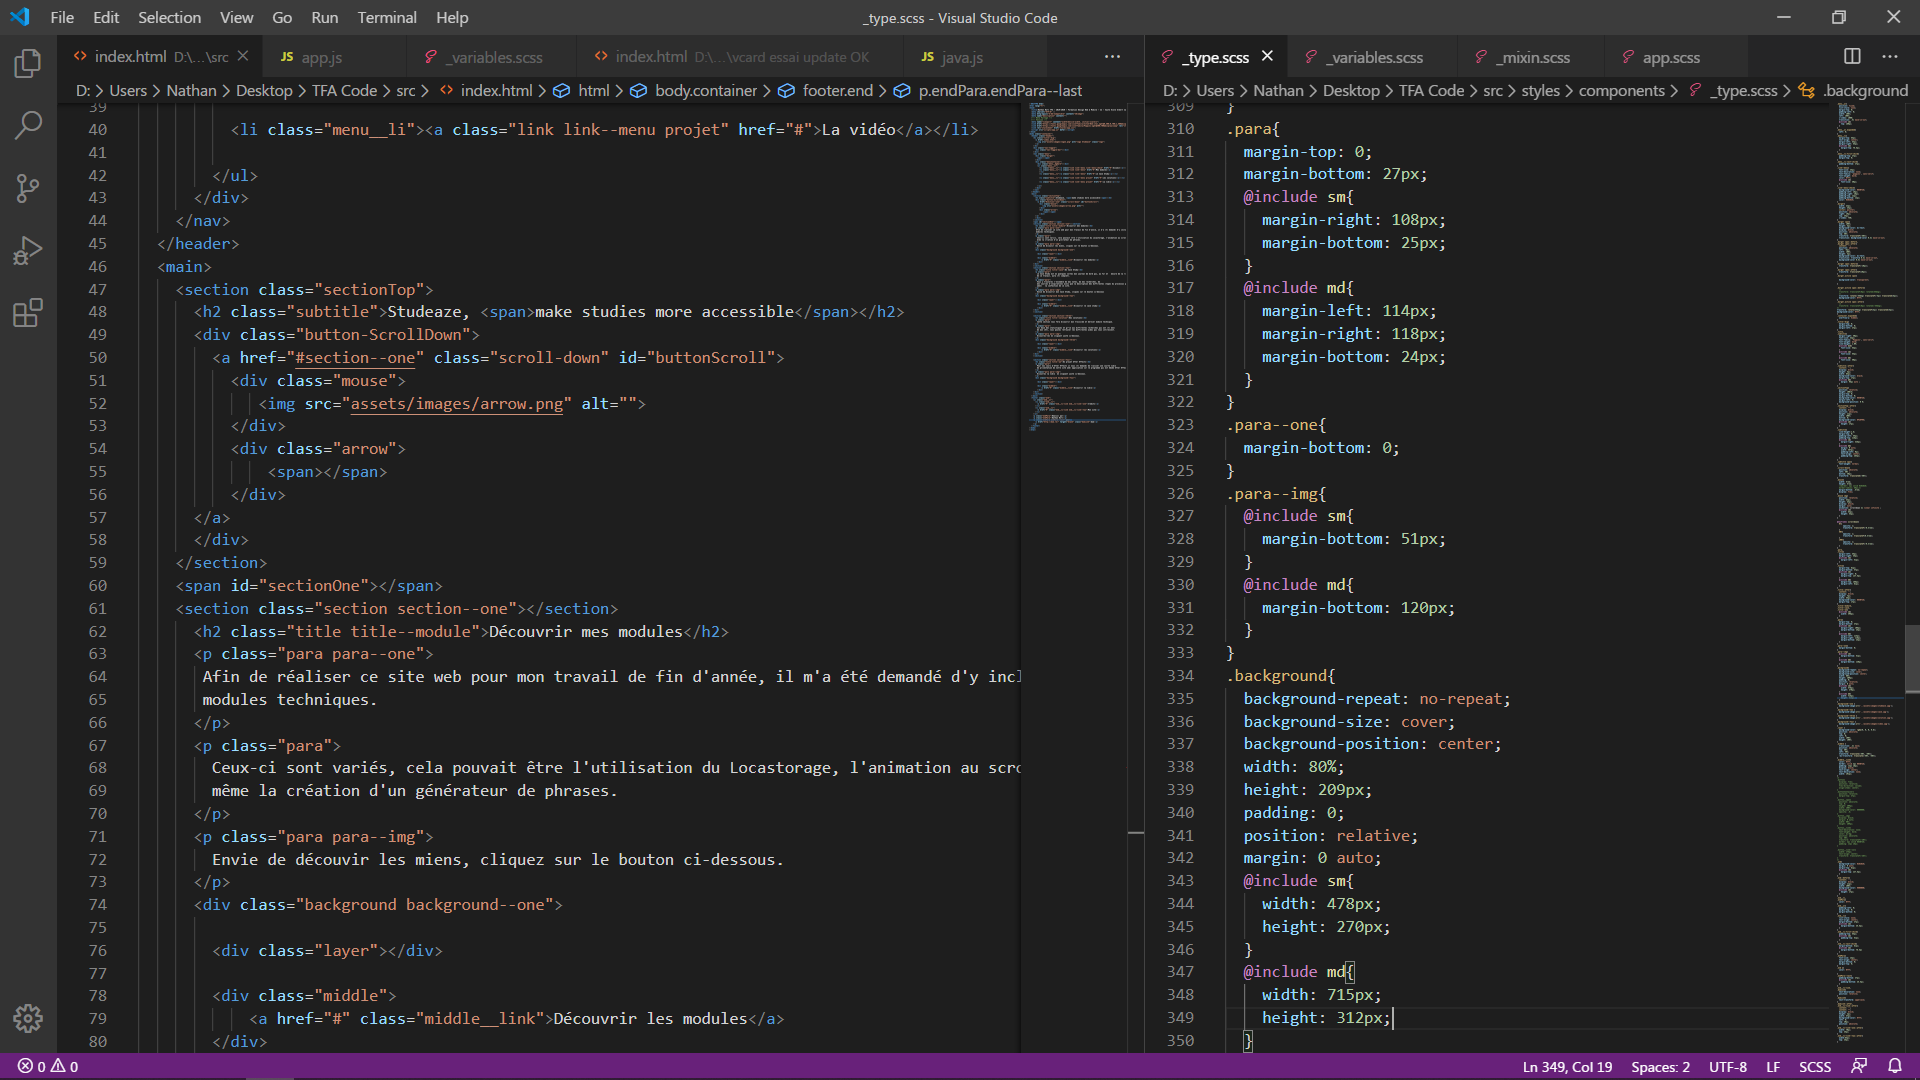Open the Terminal menu

pyautogui.click(x=387, y=17)
